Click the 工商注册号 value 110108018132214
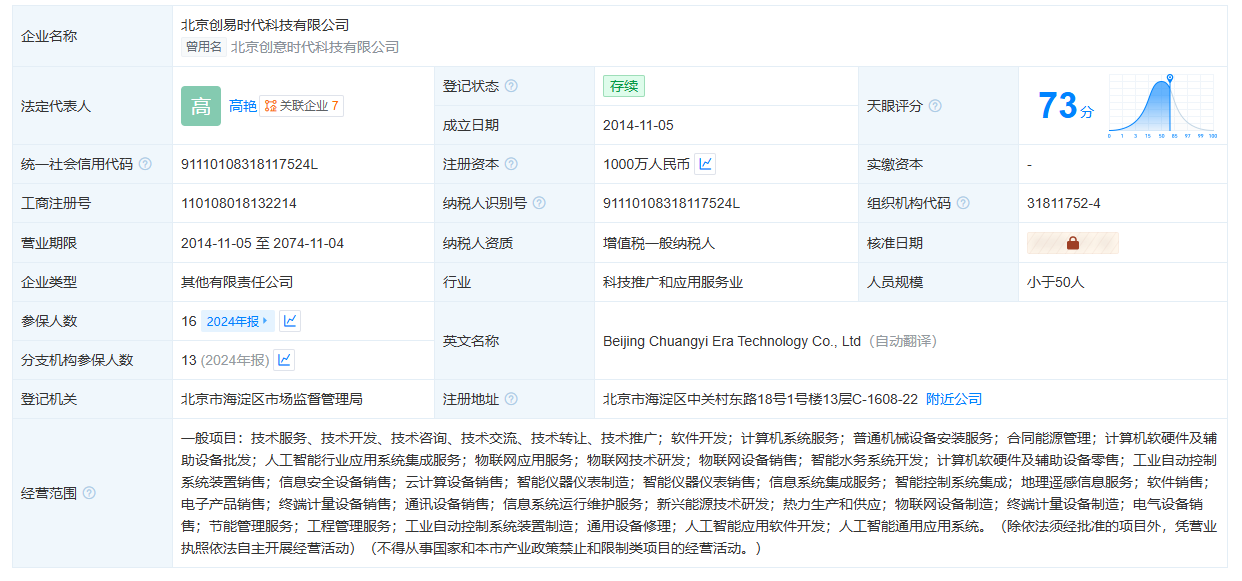Screen dimensions: 1242x581 coord(239,203)
